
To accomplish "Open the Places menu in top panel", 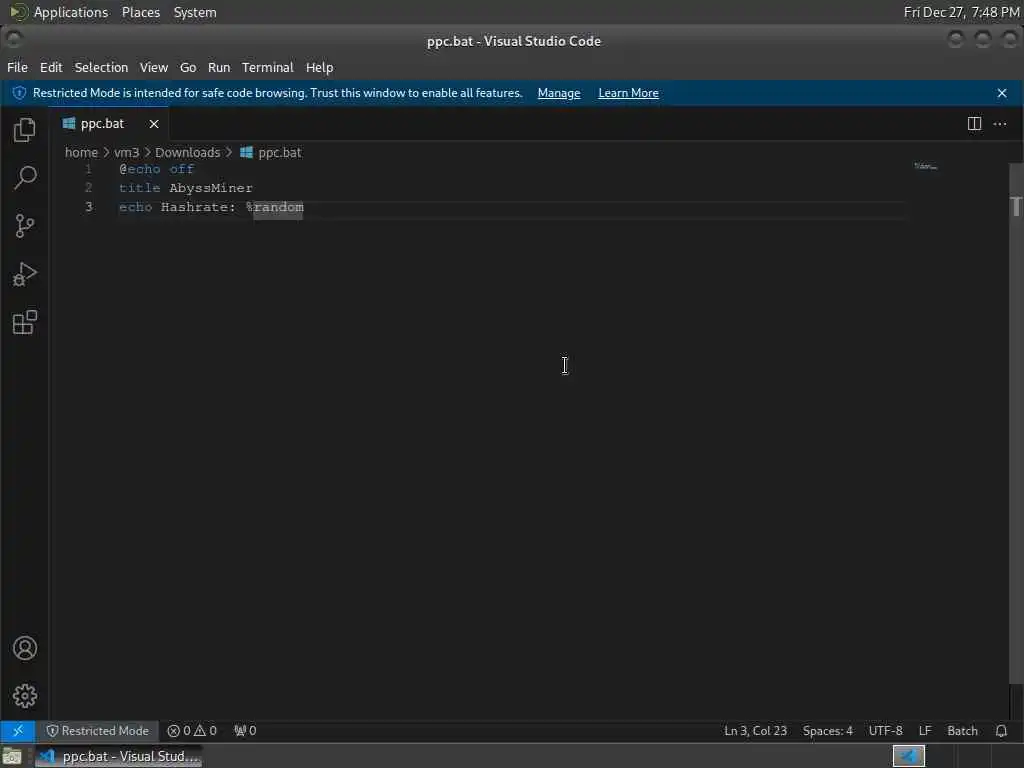I will 140,12.
